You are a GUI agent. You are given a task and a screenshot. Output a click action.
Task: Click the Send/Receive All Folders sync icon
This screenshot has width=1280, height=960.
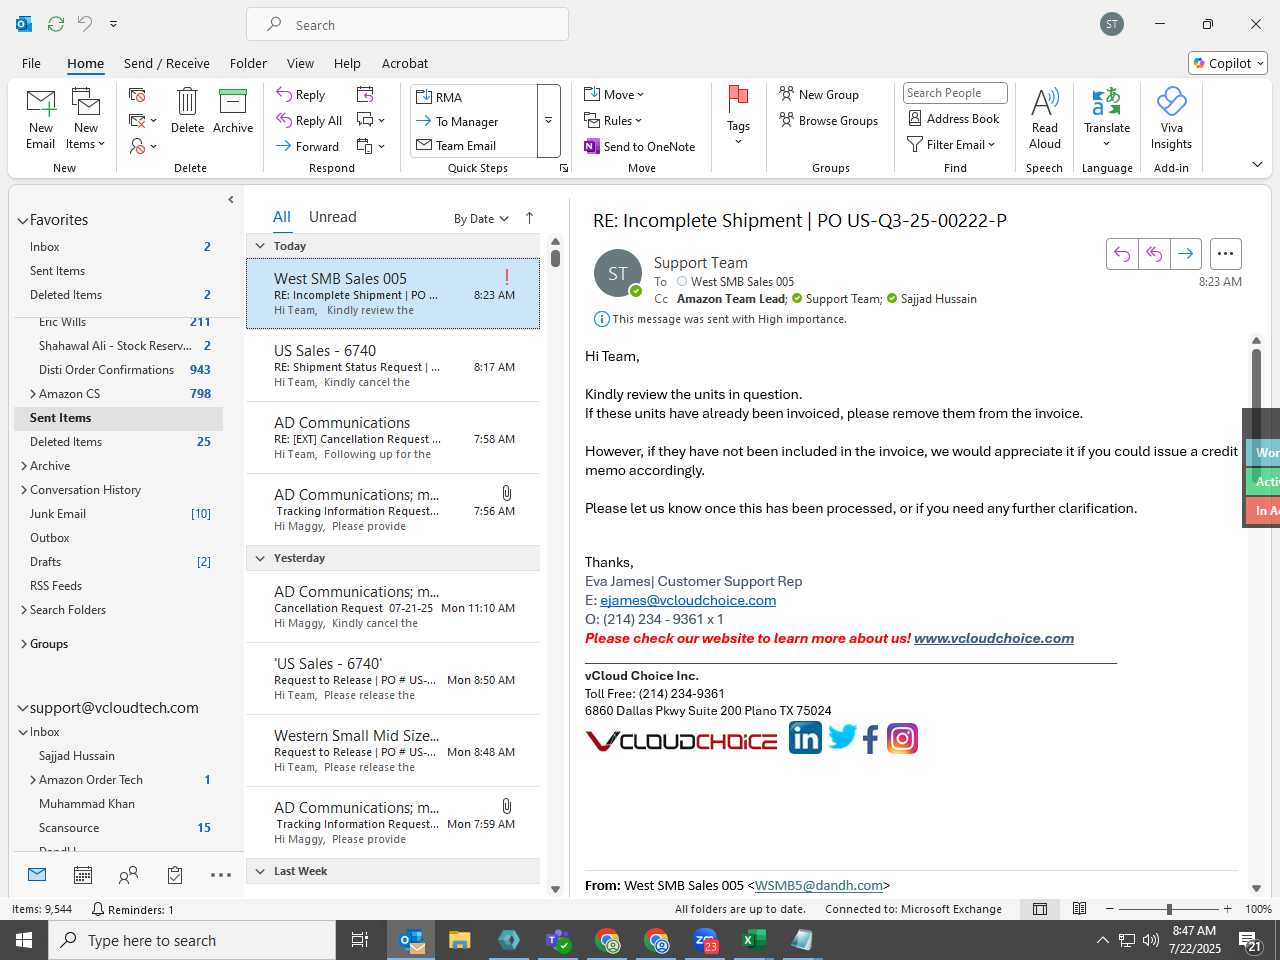pos(56,24)
